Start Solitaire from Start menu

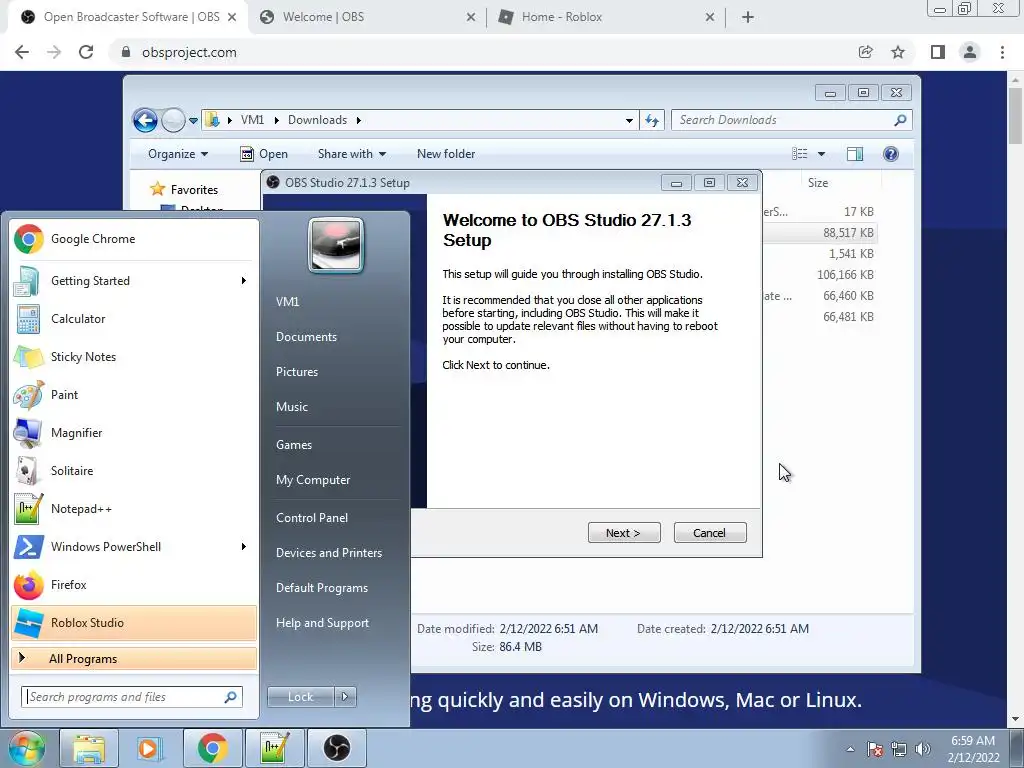(x=134, y=470)
